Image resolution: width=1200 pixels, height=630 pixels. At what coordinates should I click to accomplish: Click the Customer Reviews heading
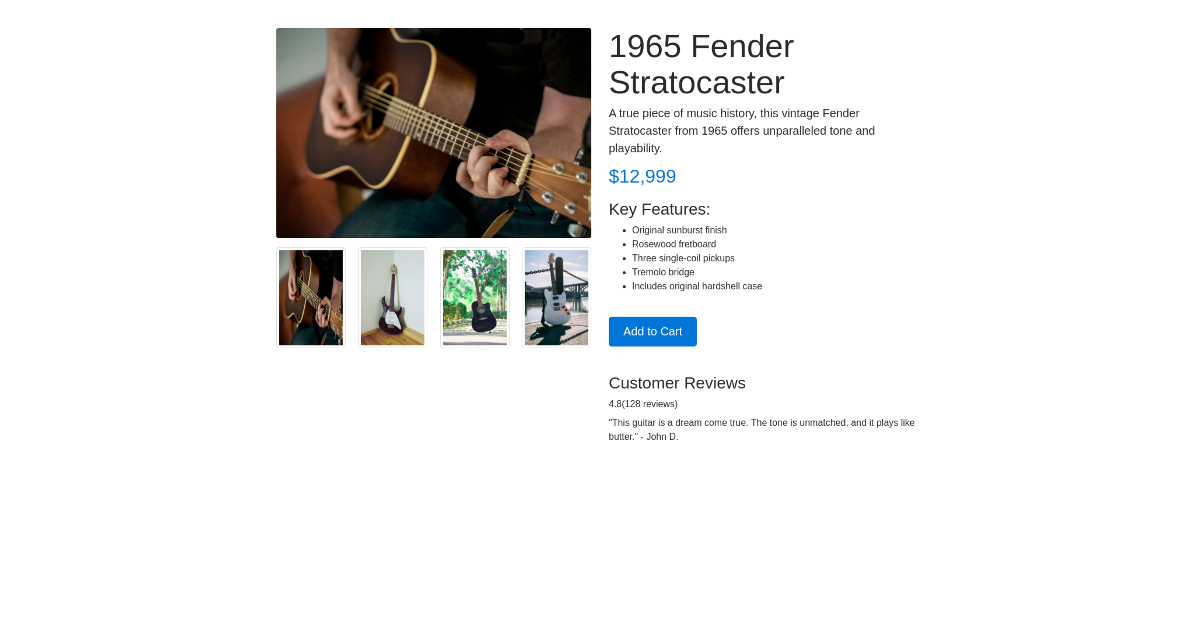click(x=677, y=383)
